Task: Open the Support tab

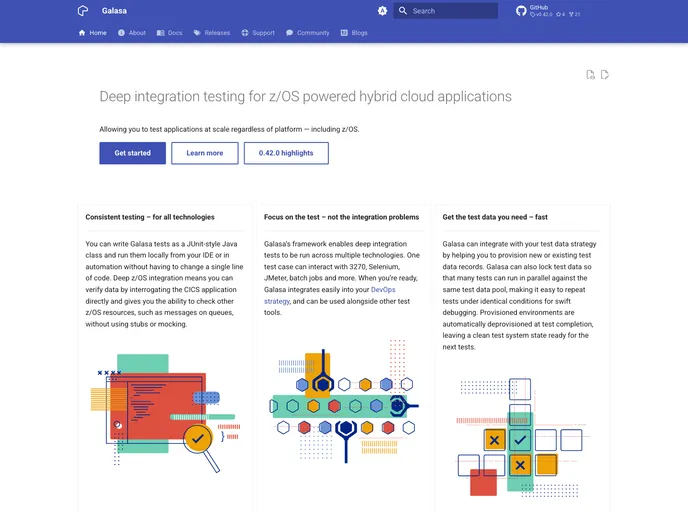Action: pos(257,33)
